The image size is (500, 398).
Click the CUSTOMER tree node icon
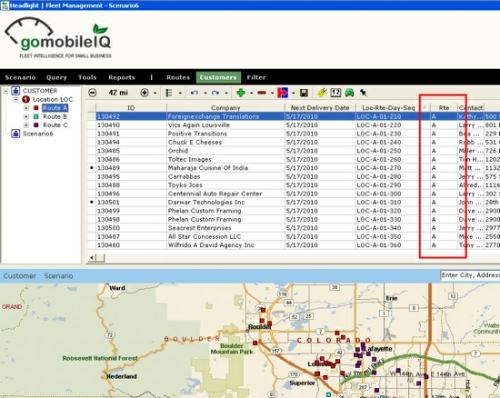(16, 90)
